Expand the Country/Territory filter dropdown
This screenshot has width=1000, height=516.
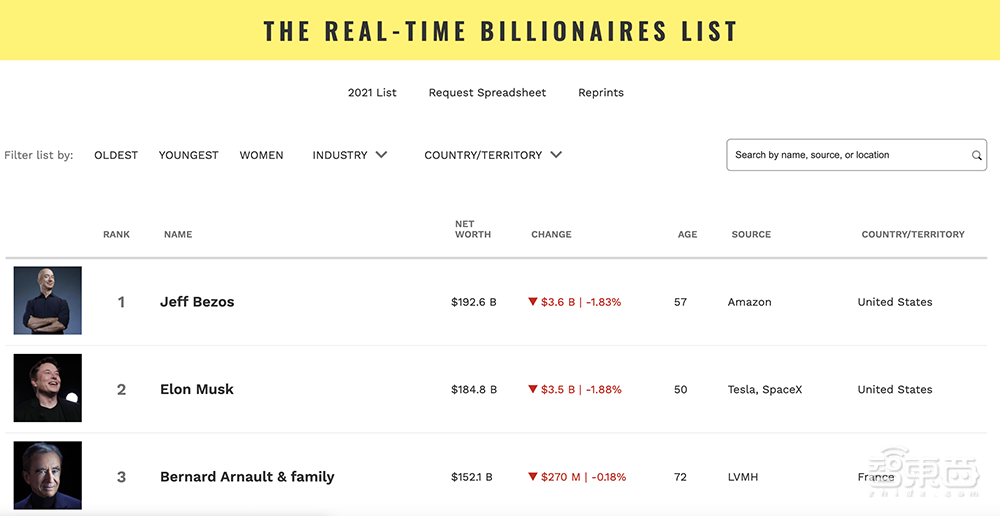pyautogui.click(x=493, y=155)
